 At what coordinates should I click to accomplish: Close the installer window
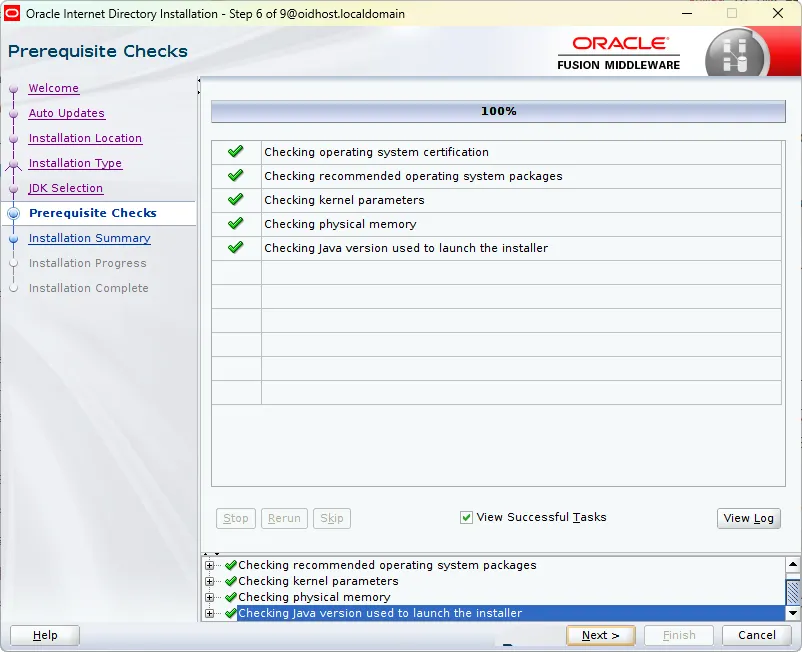point(778,13)
